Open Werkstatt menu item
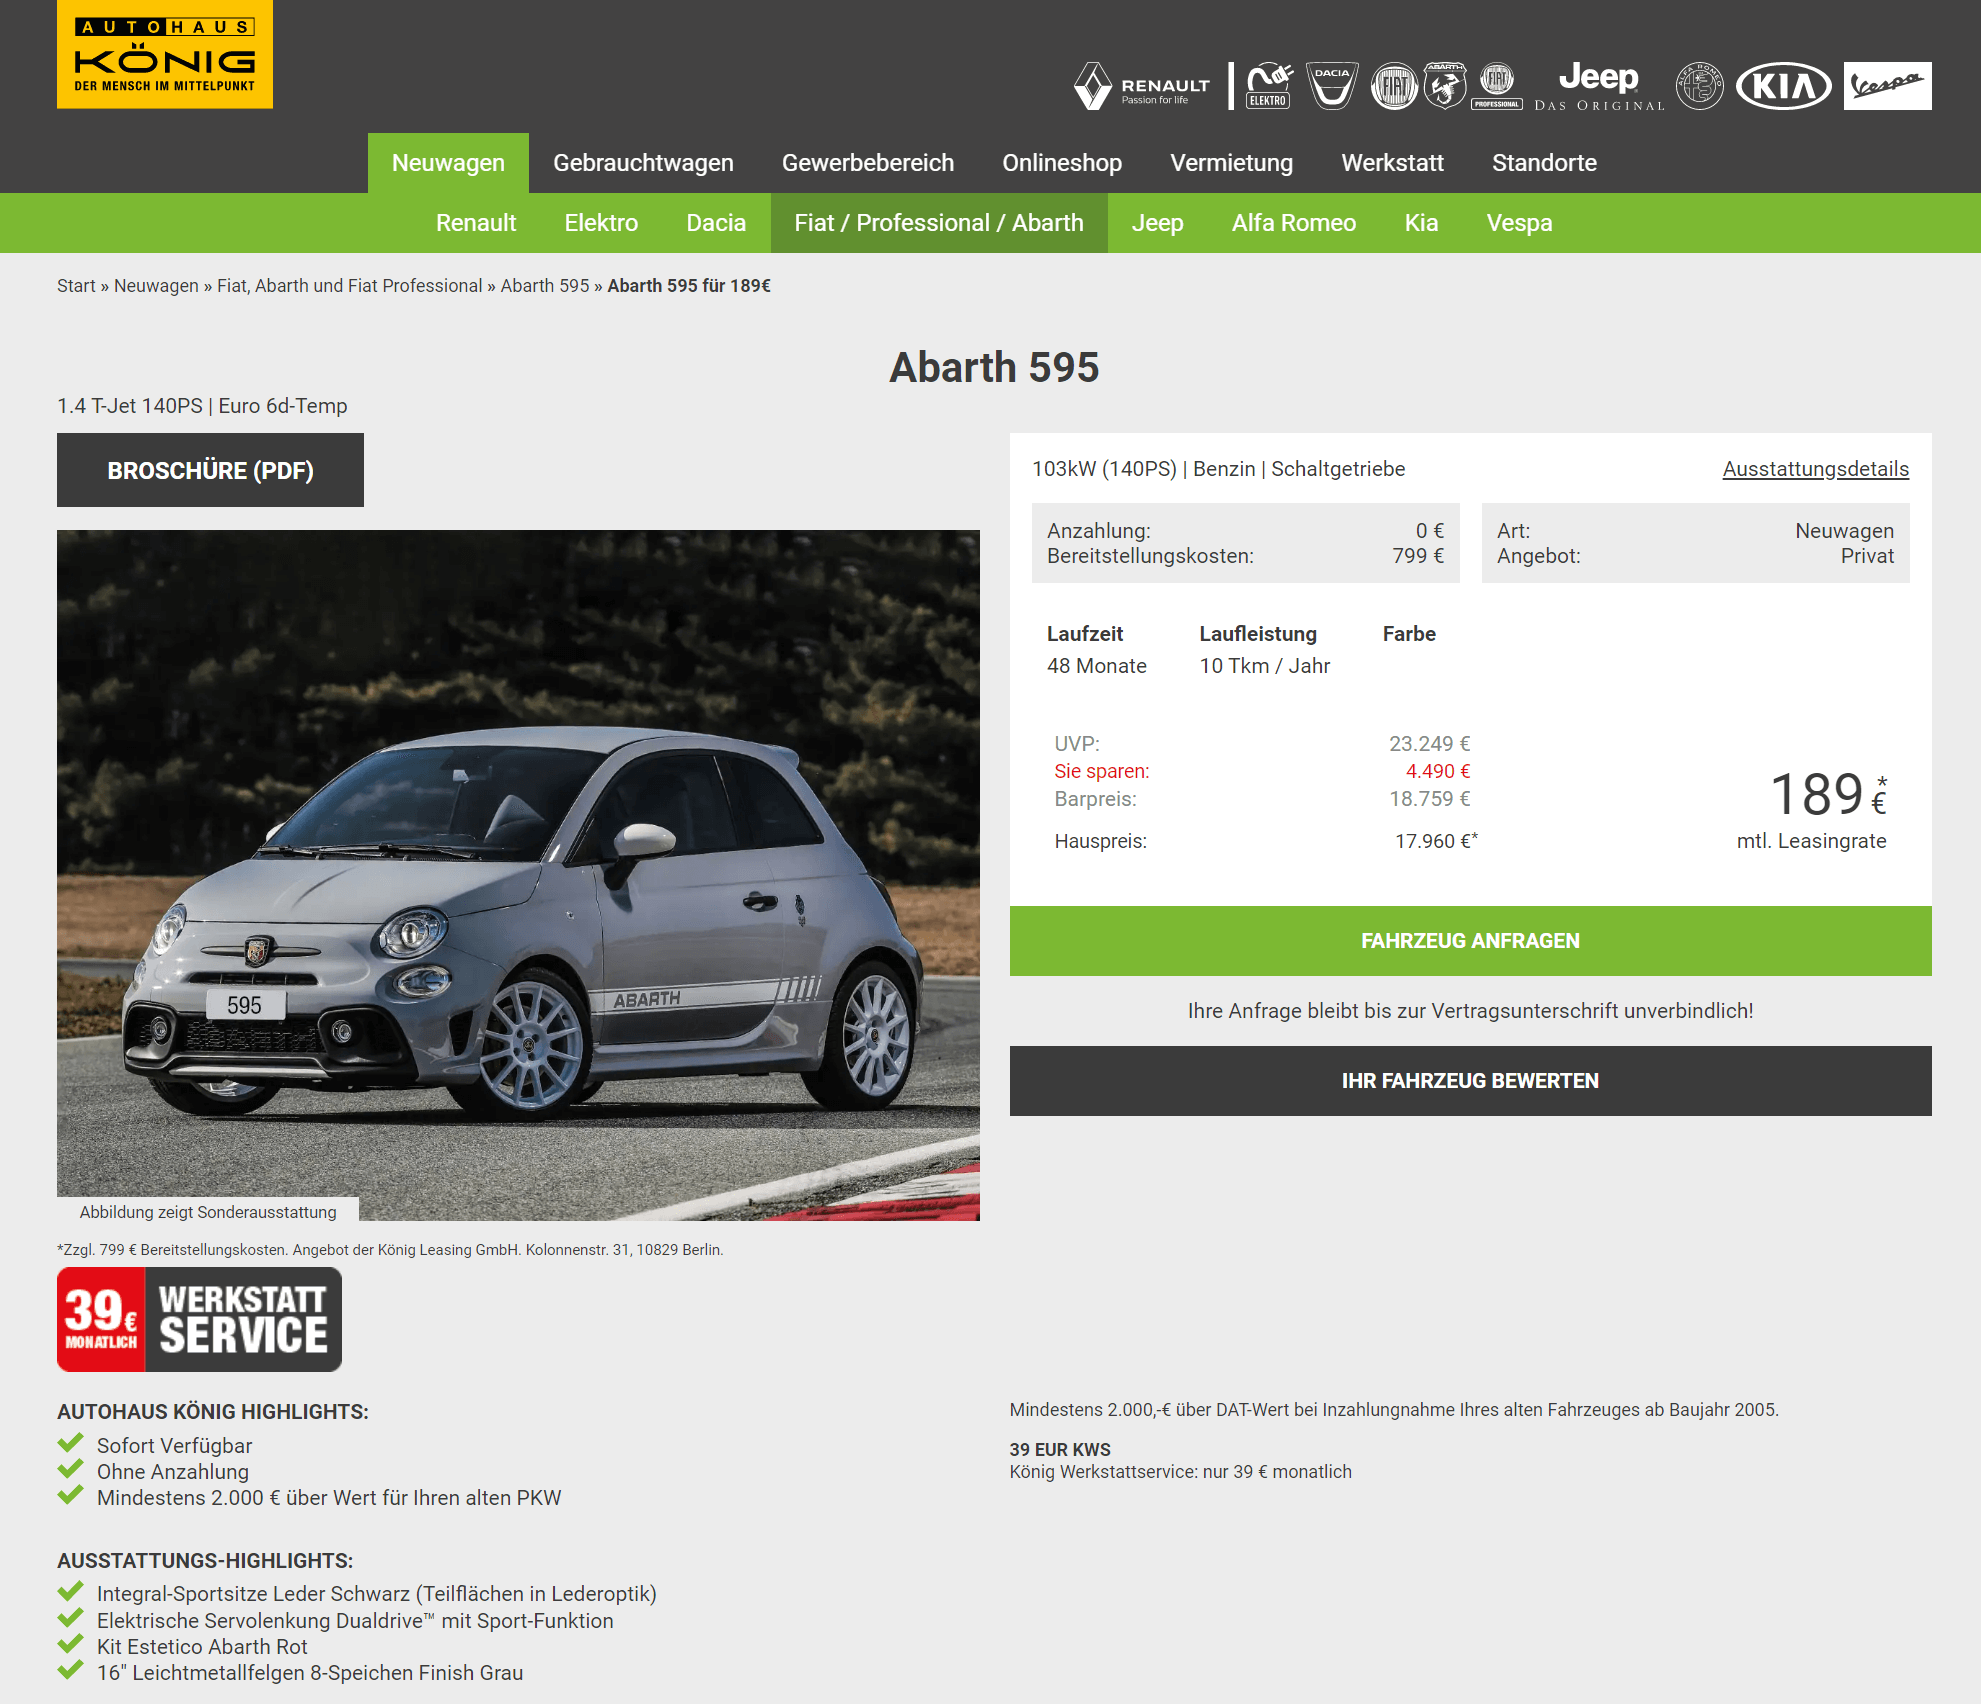Screen dimensions: 1981x1704 tap(1392, 163)
